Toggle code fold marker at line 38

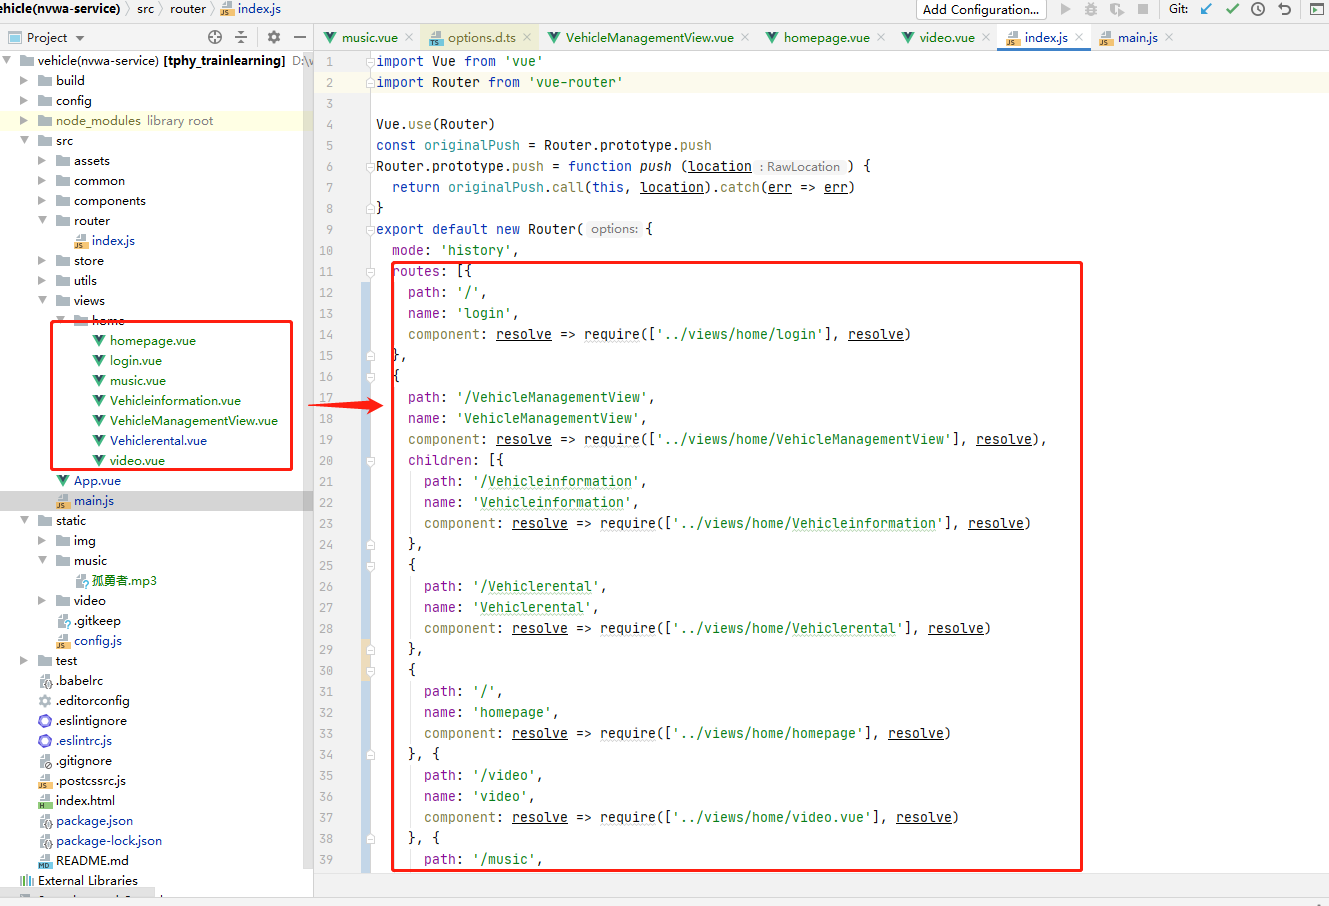(370, 839)
